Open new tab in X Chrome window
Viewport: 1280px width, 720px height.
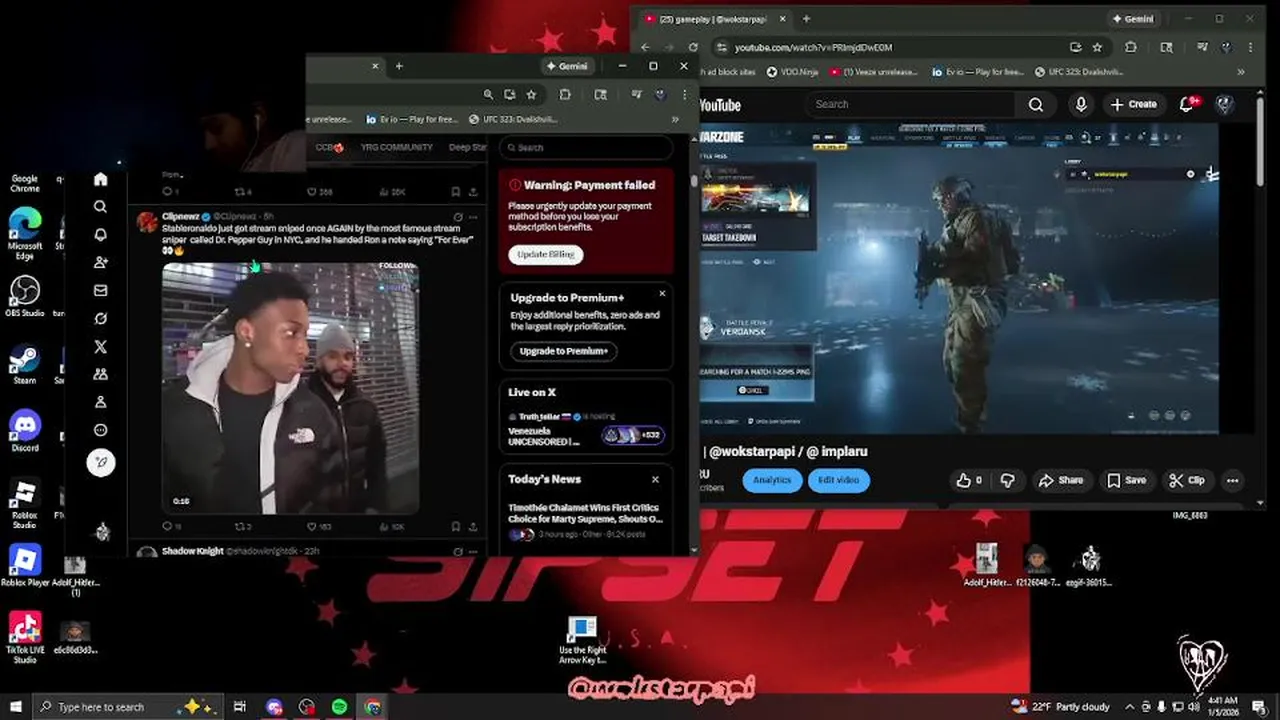pyautogui.click(x=399, y=66)
